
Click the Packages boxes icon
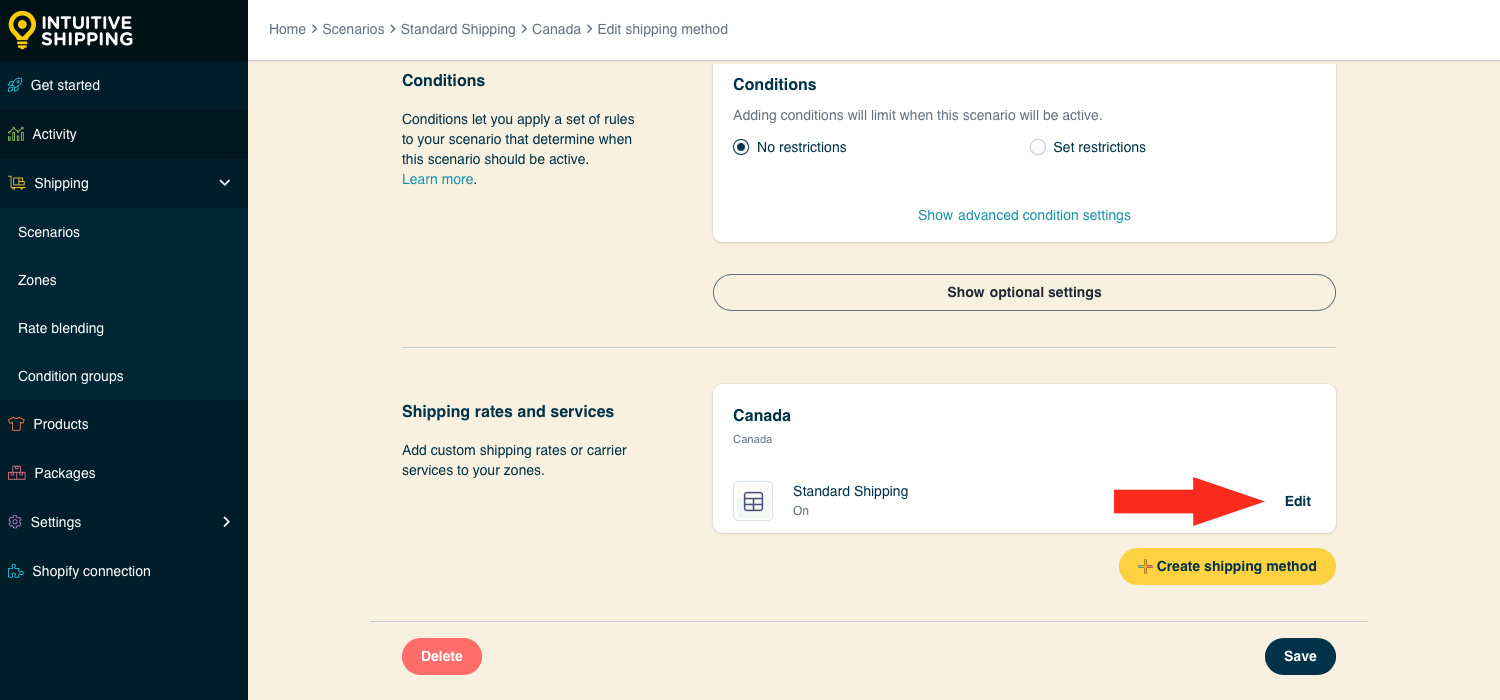17,473
